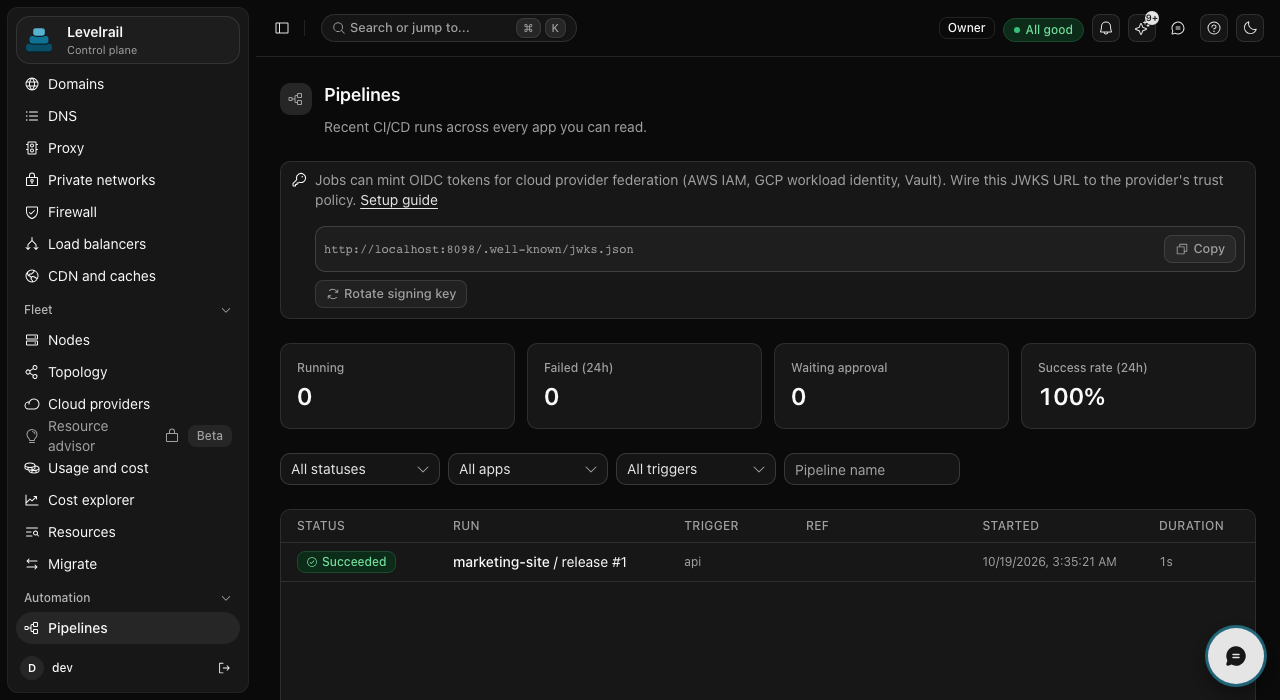Click the key icon in the OIDC banner
1280x700 pixels.
point(299,180)
